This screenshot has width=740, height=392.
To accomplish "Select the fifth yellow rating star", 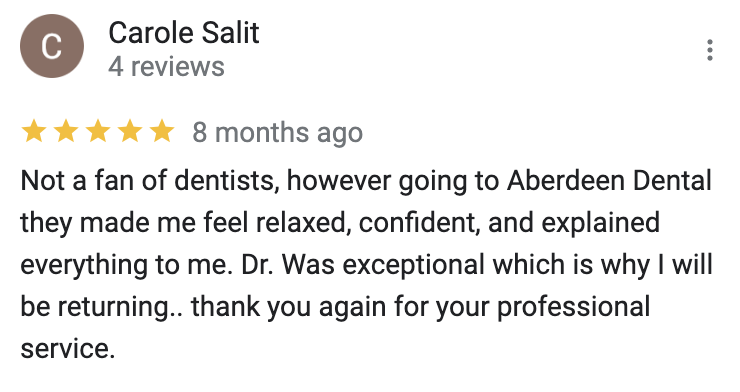I will click(162, 131).
